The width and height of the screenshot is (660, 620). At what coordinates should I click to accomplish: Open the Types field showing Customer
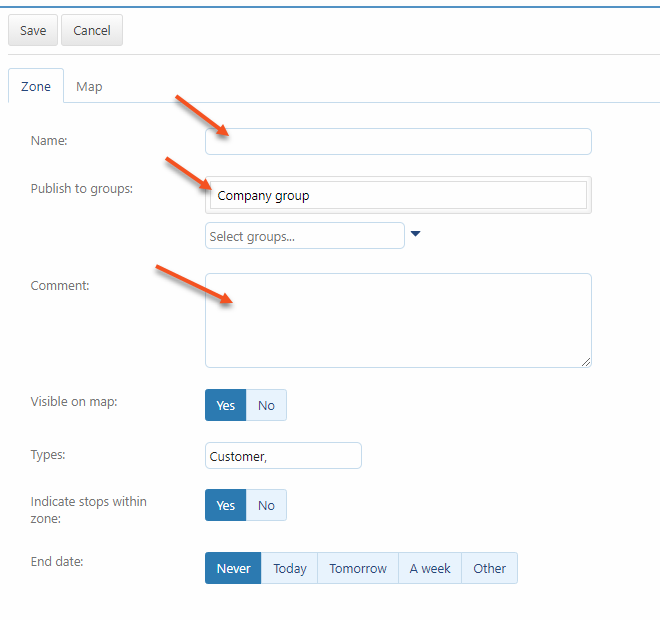(x=283, y=455)
